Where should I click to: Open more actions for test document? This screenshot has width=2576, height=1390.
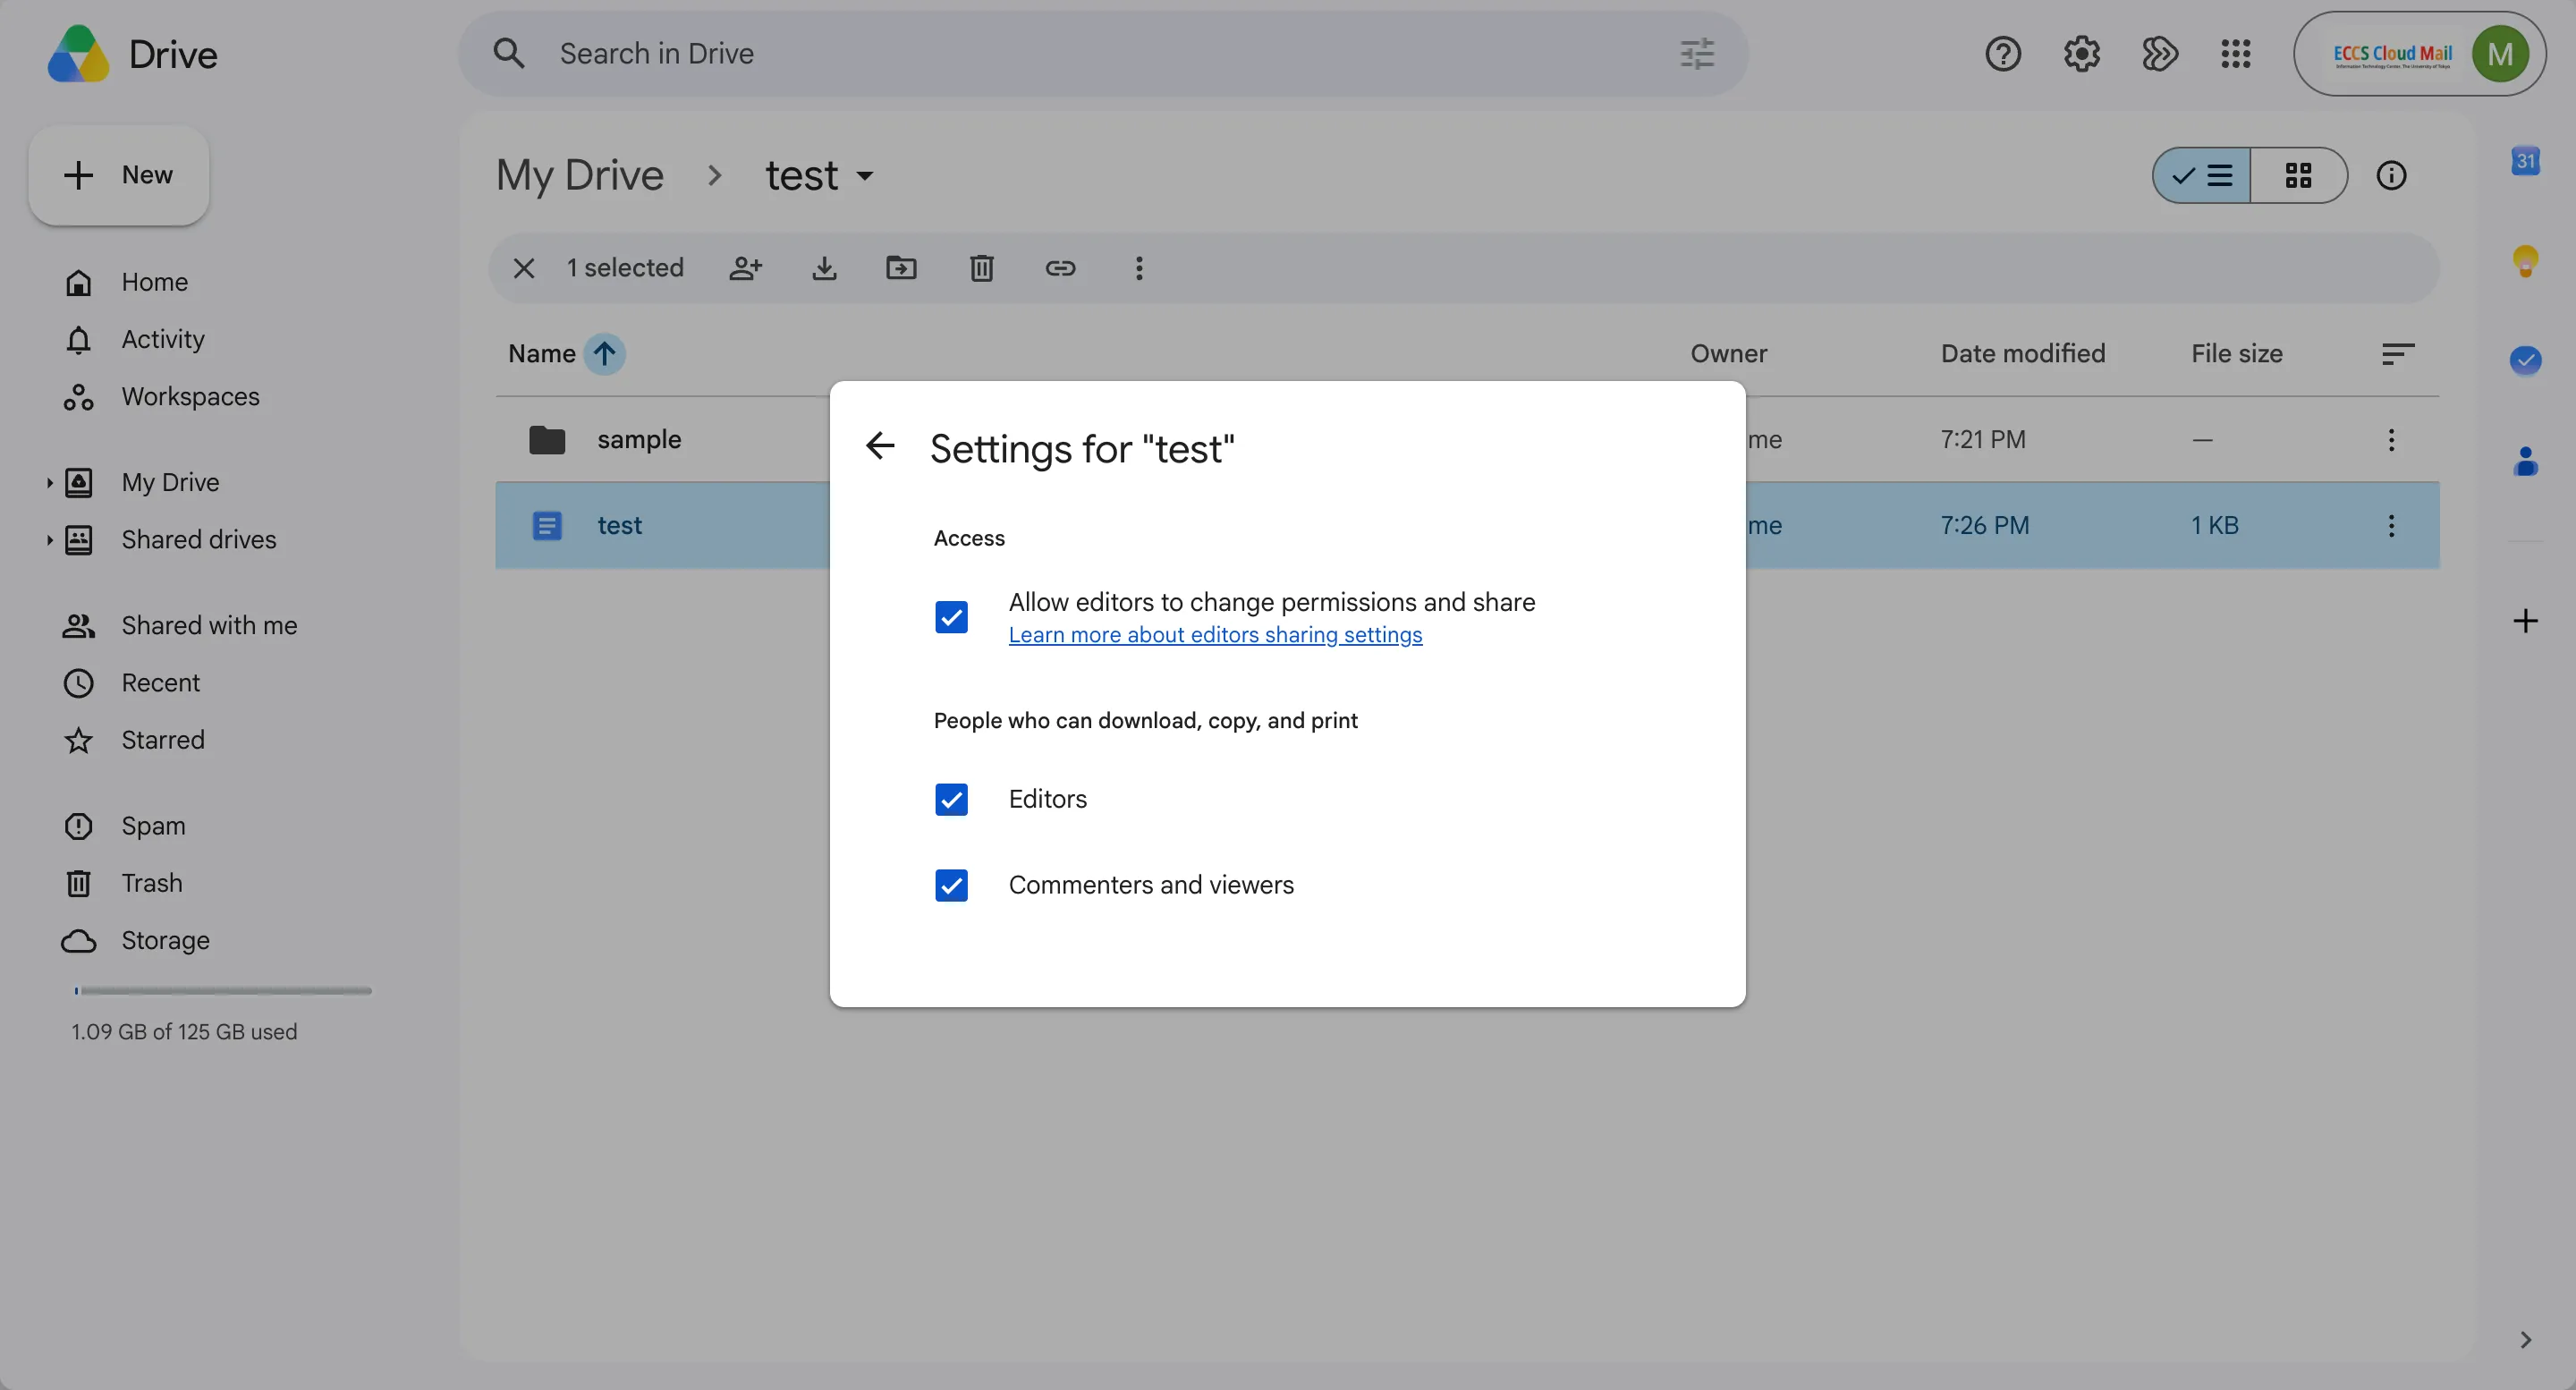2391,525
